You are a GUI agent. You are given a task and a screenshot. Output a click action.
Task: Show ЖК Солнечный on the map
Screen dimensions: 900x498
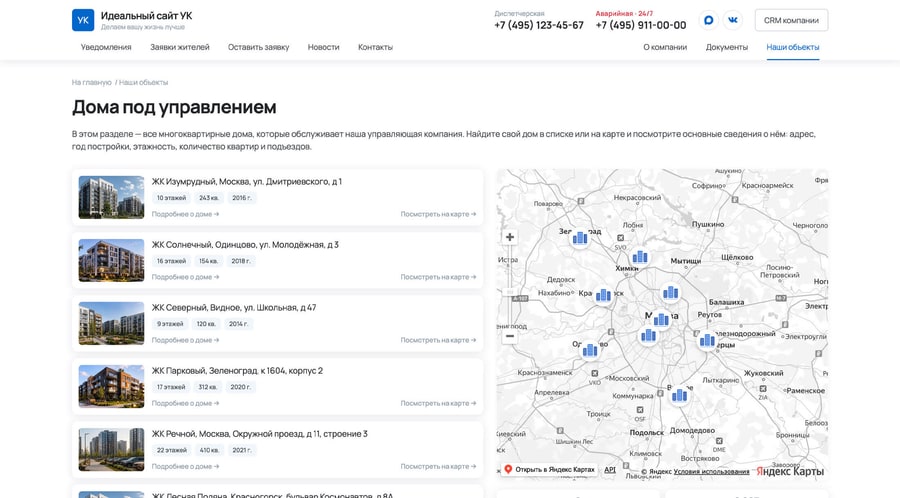[x=438, y=277]
